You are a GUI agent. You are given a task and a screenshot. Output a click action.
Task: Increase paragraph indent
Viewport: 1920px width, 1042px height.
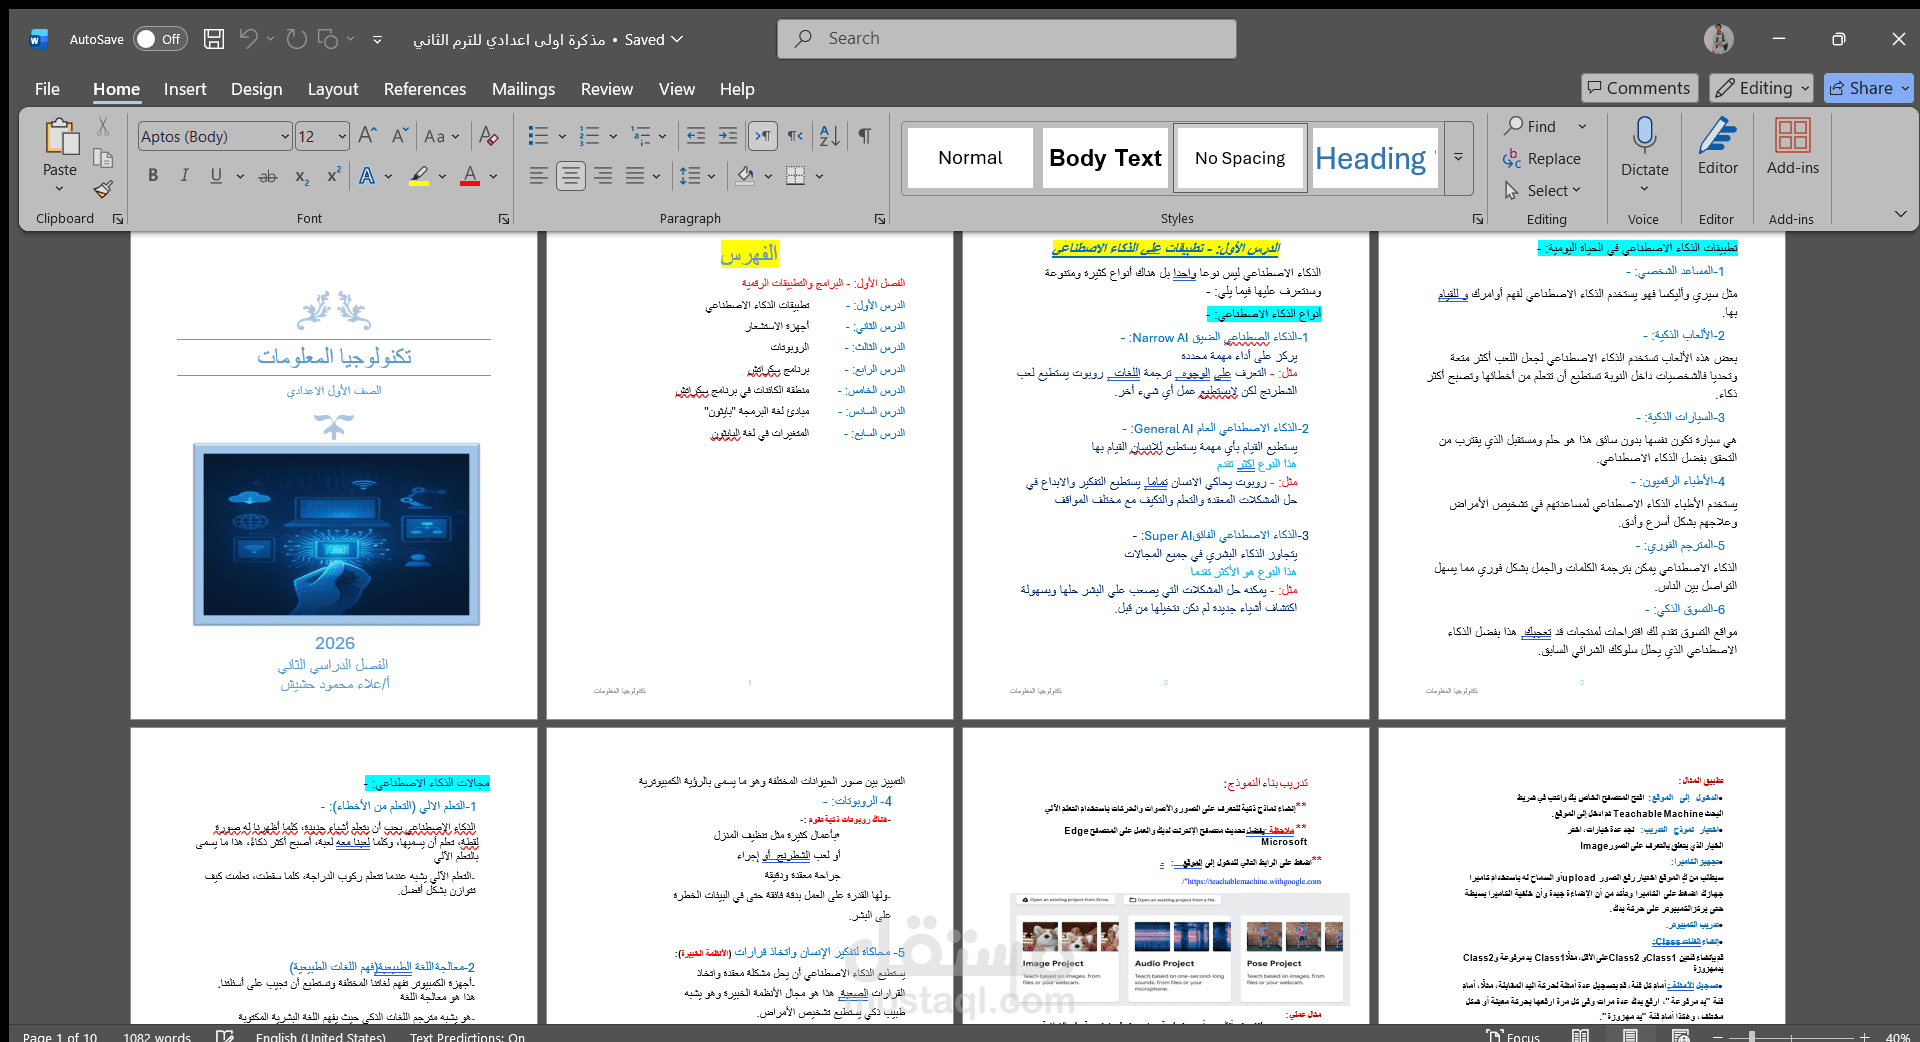[x=728, y=136]
